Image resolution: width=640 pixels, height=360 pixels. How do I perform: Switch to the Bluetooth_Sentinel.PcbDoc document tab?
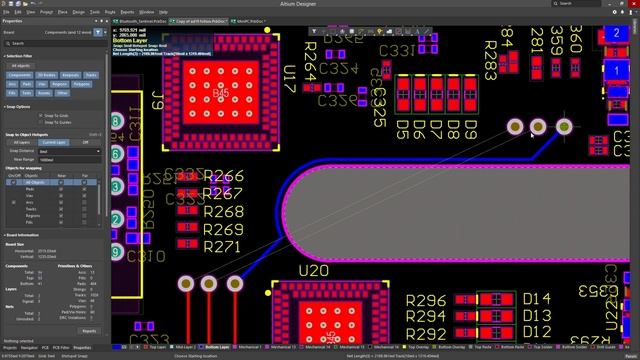pos(140,21)
